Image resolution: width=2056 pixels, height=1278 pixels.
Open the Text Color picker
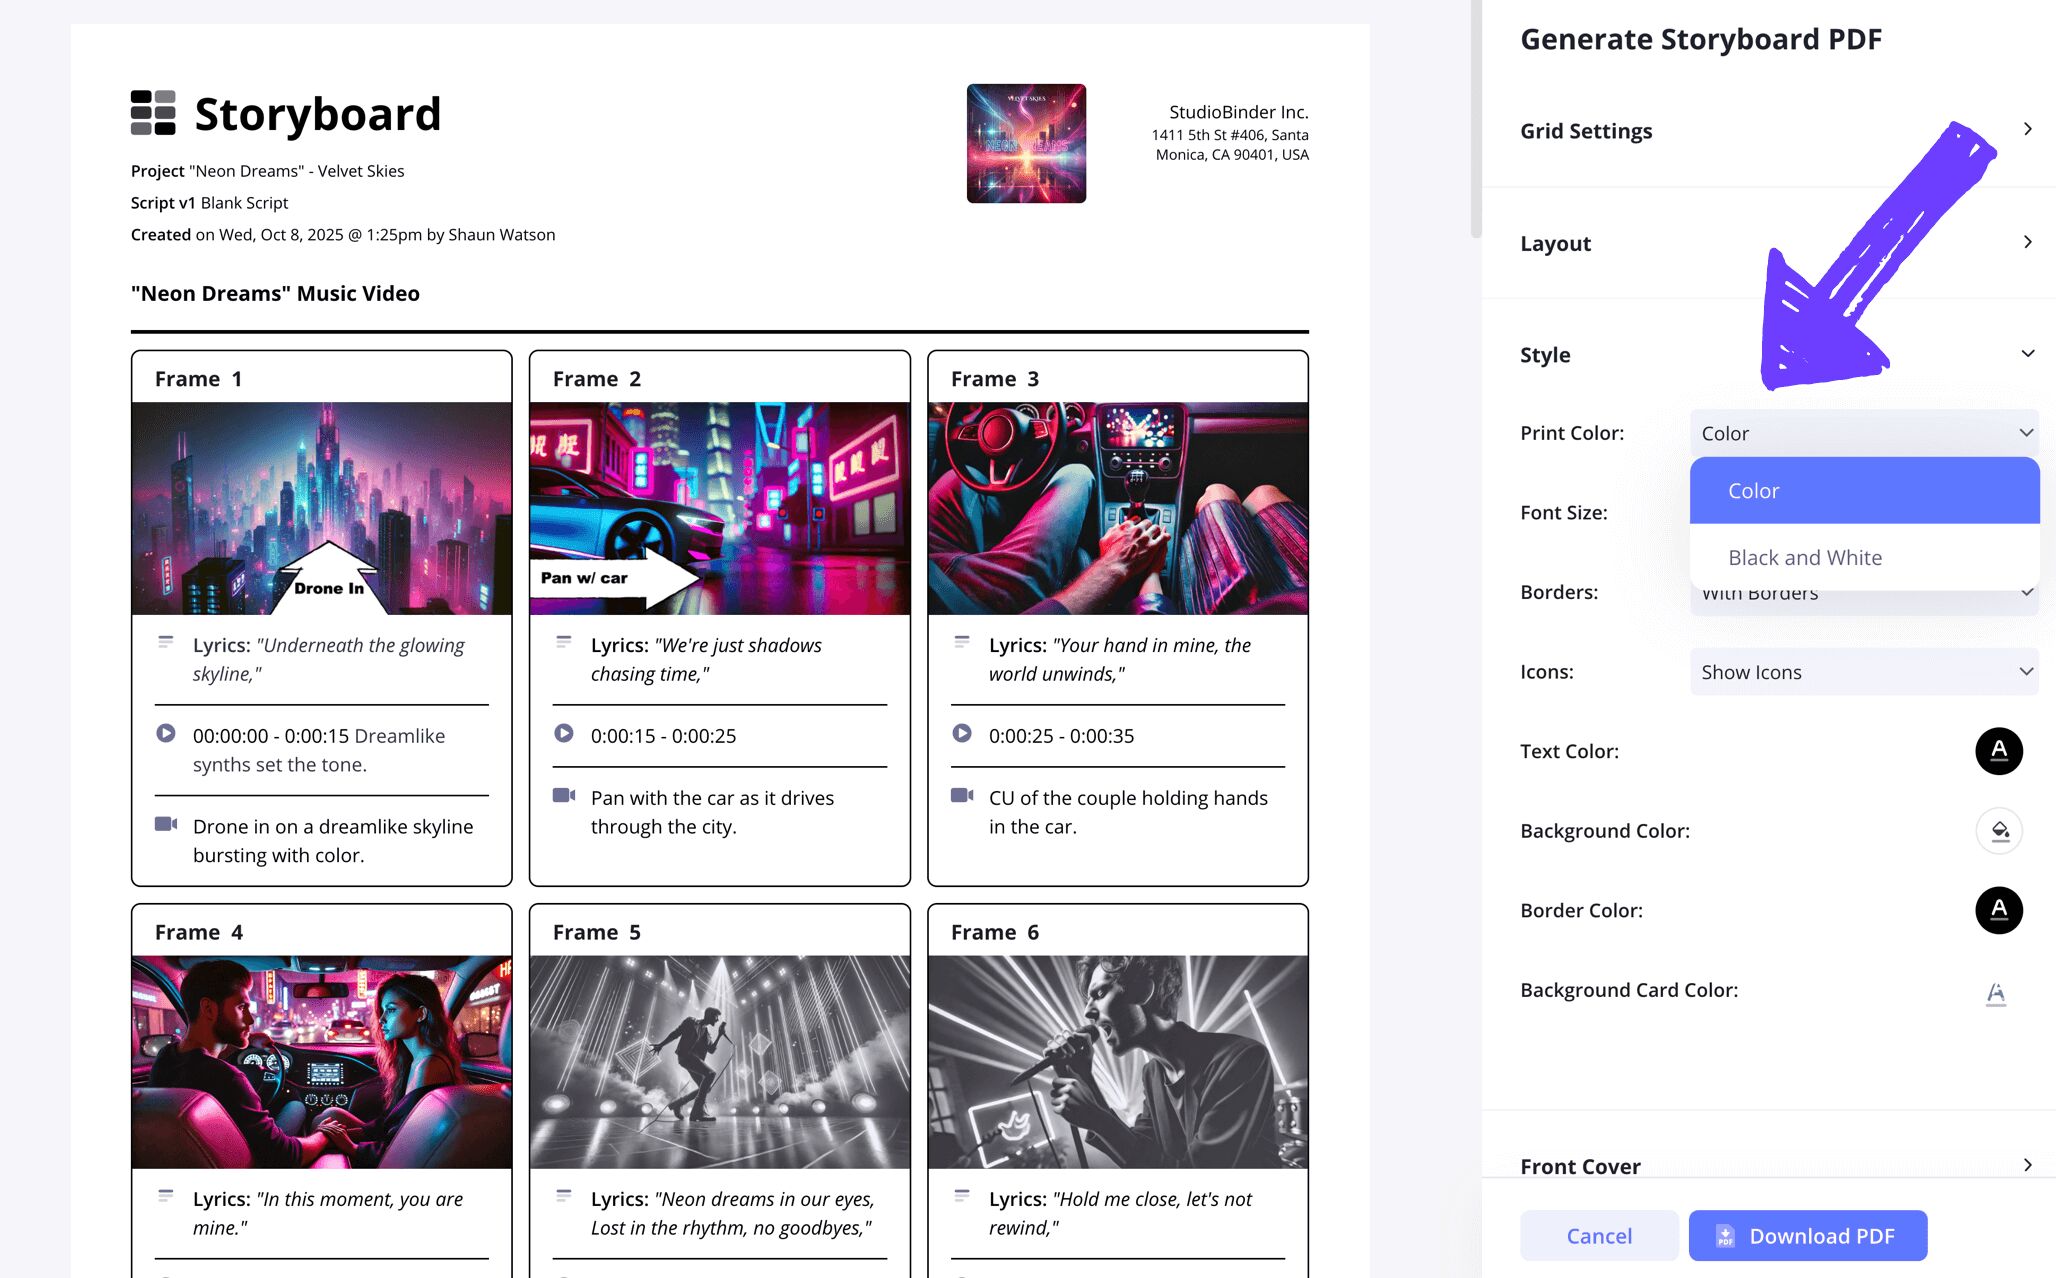pyautogui.click(x=1998, y=751)
